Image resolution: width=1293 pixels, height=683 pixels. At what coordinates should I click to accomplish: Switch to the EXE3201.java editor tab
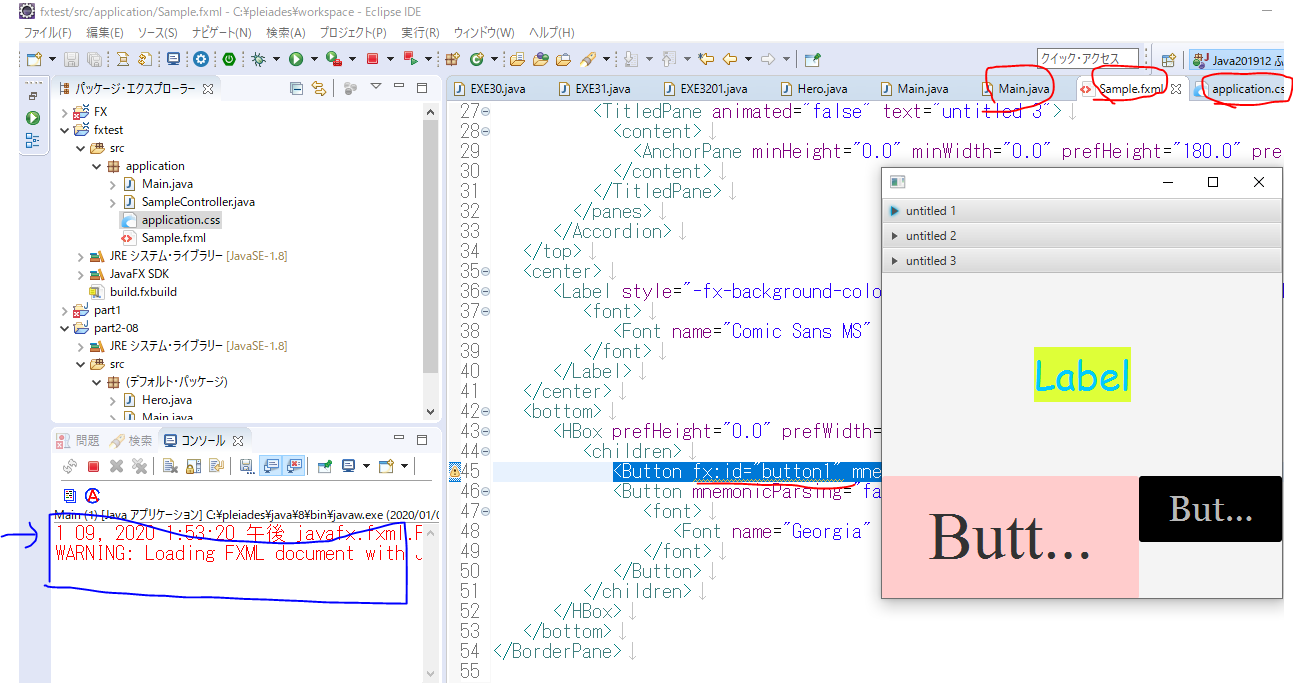pyautogui.click(x=712, y=89)
